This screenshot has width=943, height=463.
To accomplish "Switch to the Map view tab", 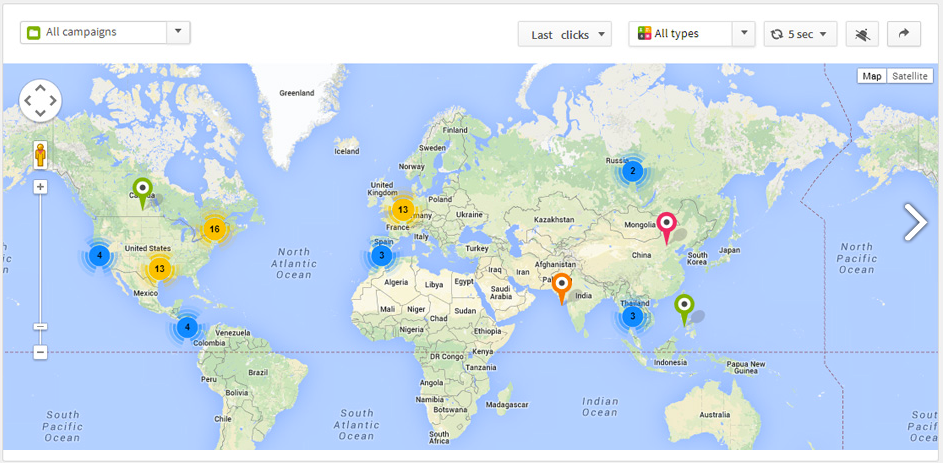I will 872,76.
